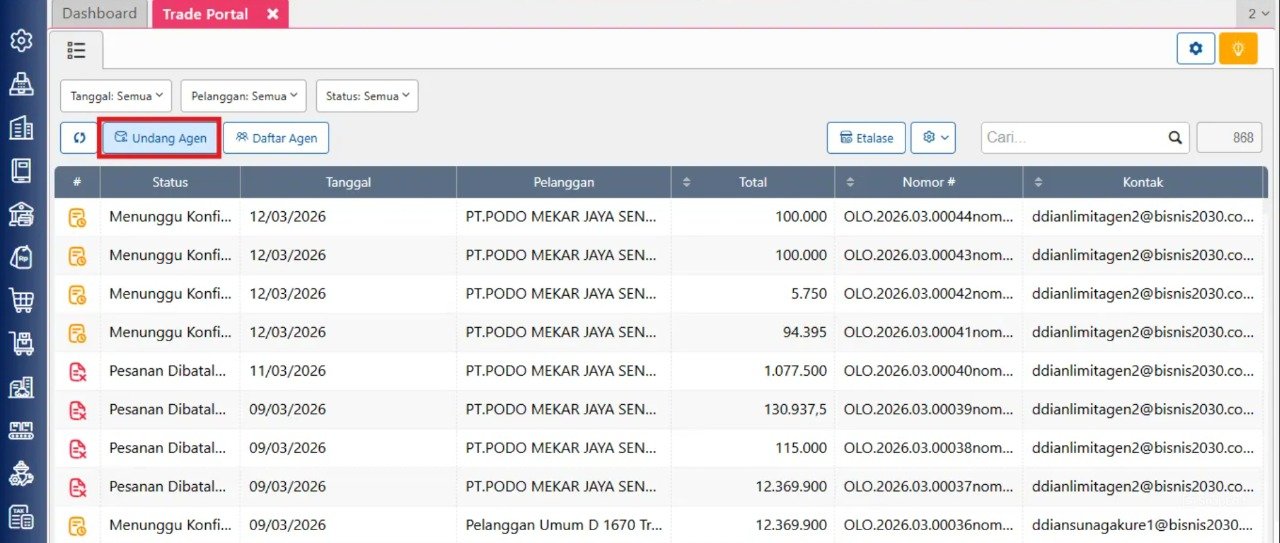Select the Trade Portal tab
The height and width of the screenshot is (543, 1280).
tap(205, 14)
